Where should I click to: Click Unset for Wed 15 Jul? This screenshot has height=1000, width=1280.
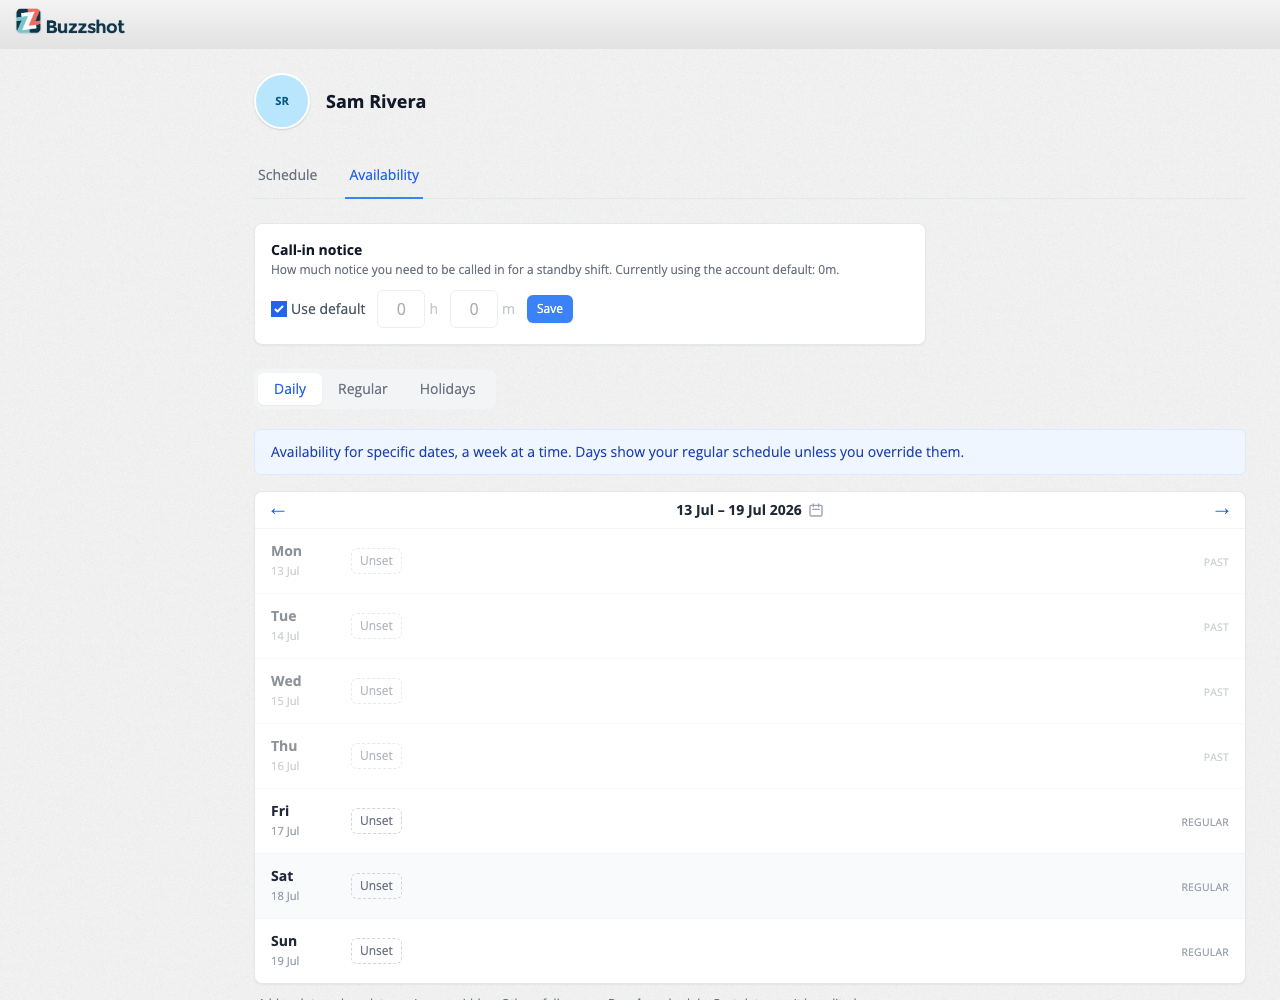(376, 691)
